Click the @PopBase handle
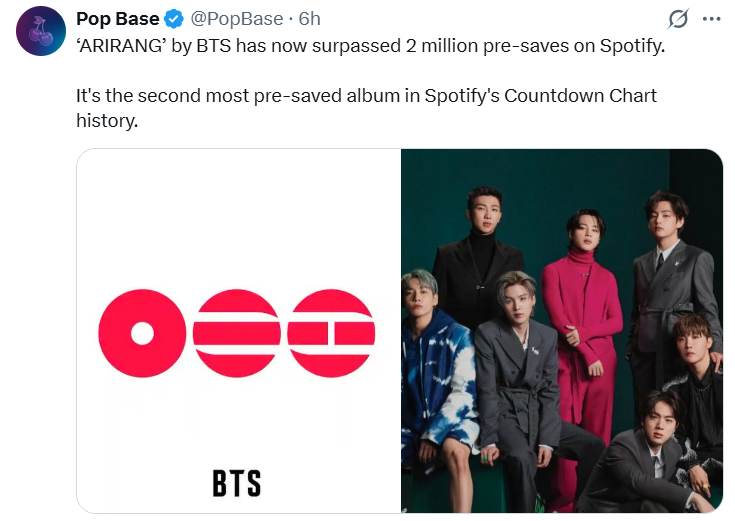 (x=237, y=19)
